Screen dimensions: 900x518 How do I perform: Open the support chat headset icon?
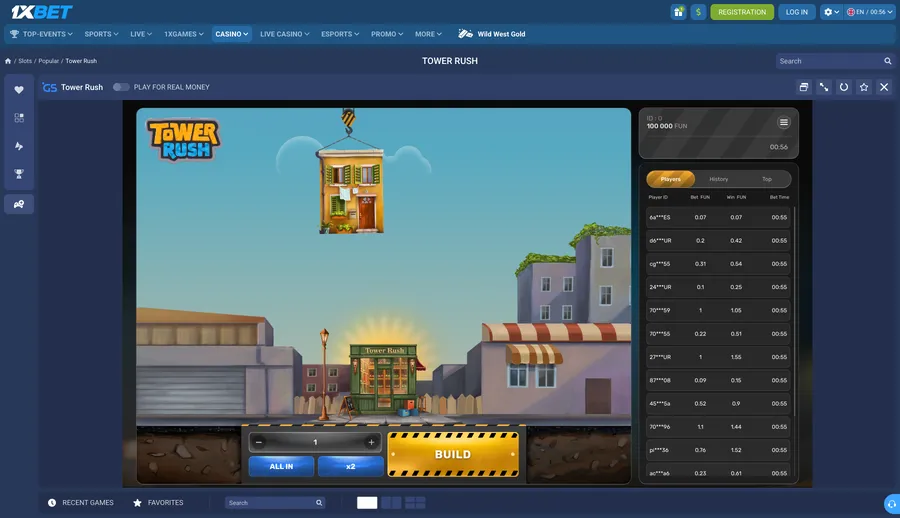click(x=891, y=504)
